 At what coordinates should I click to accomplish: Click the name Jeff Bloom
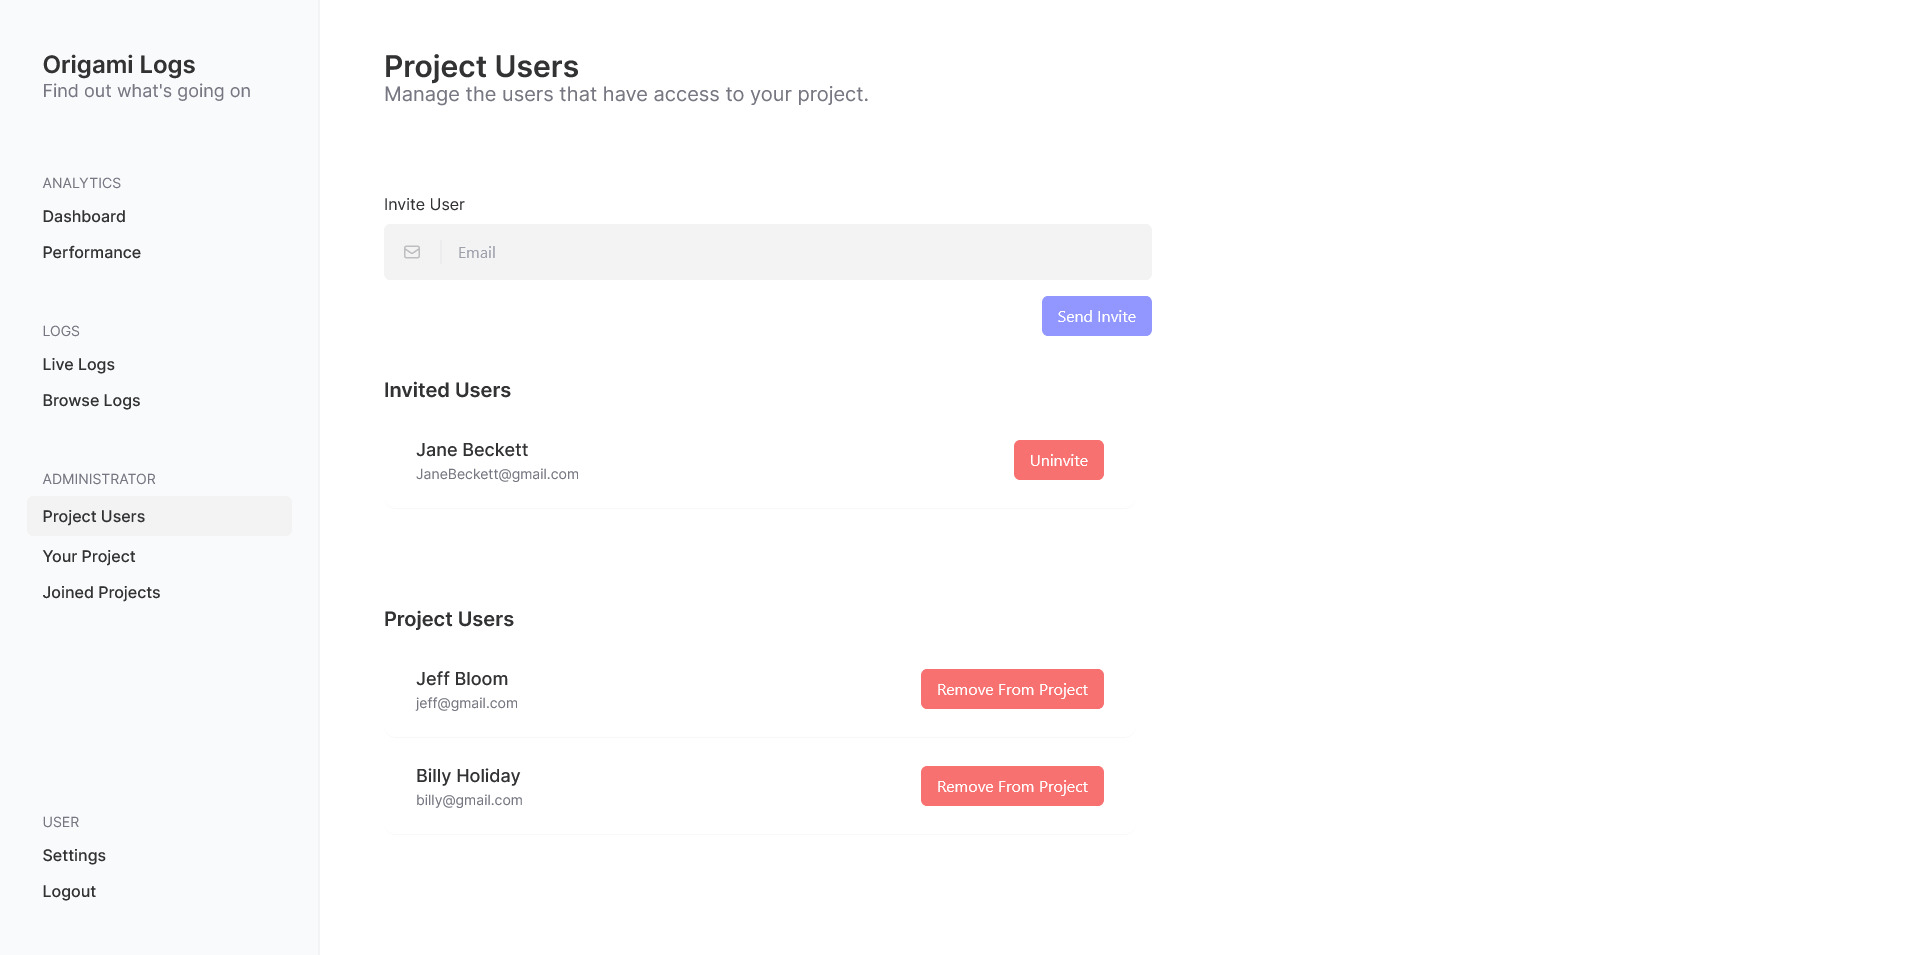(x=462, y=679)
